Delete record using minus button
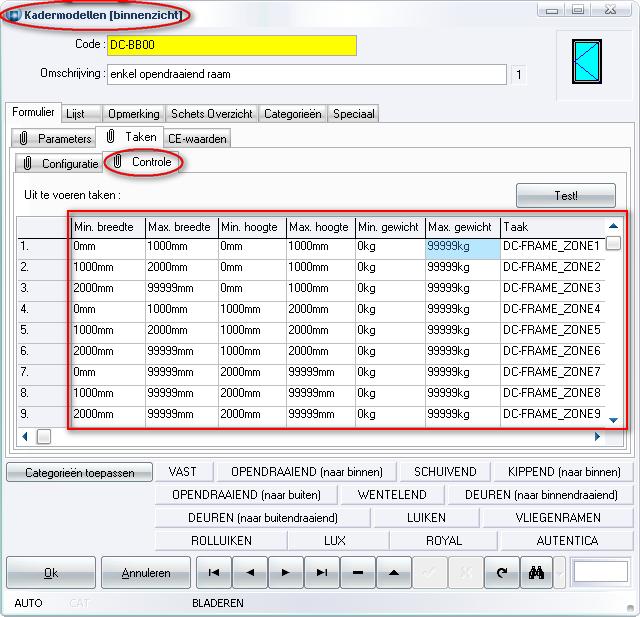Screen dimensions: 640x617 (x=358, y=573)
